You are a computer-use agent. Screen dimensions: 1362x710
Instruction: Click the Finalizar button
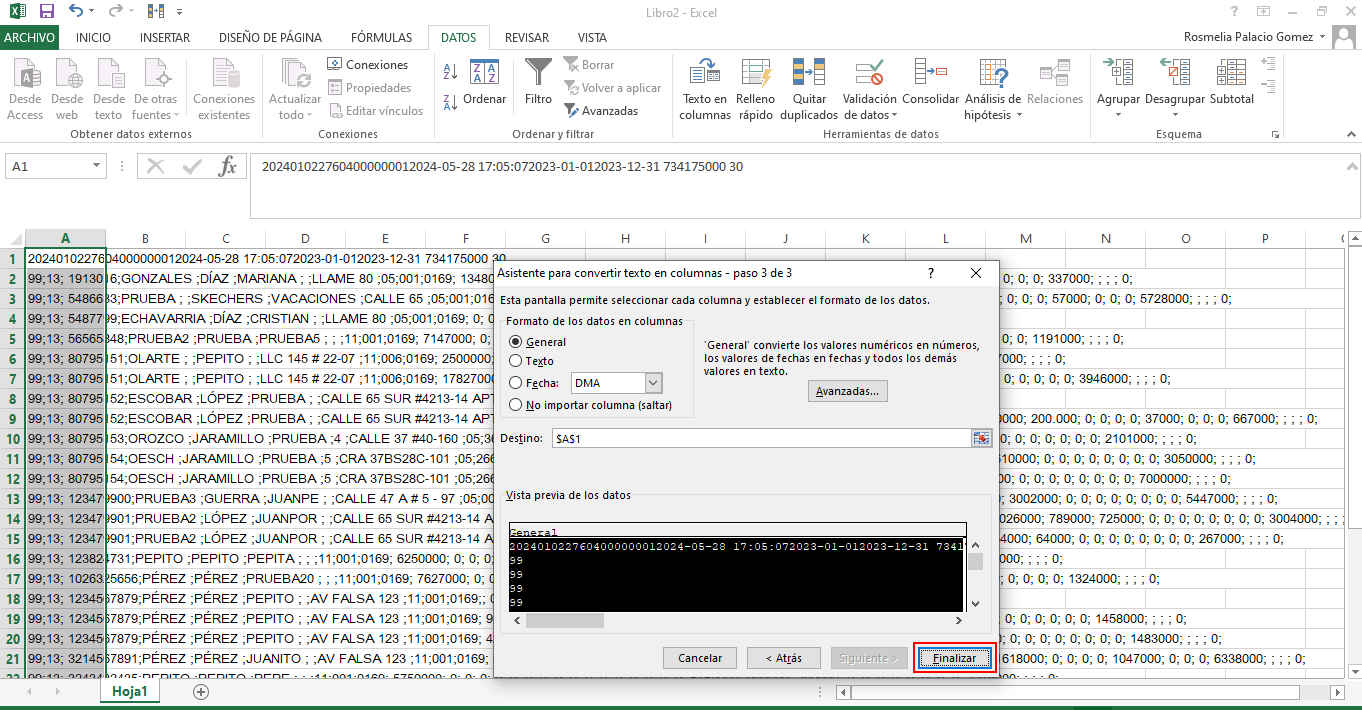(954, 659)
